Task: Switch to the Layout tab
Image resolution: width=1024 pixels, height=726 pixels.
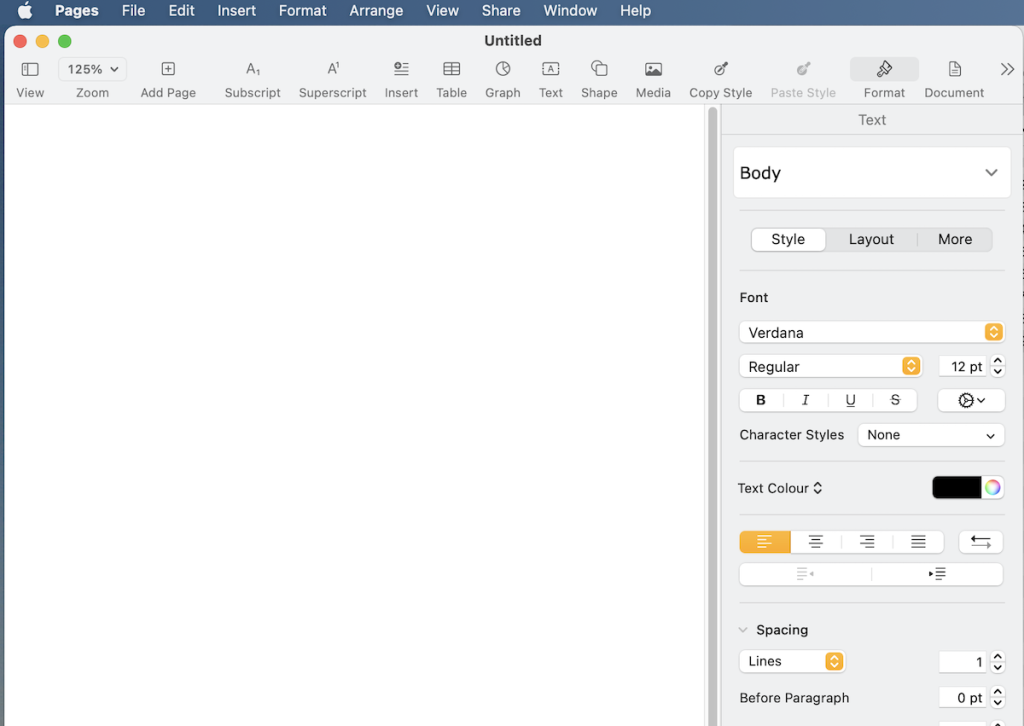Action: click(871, 239)
